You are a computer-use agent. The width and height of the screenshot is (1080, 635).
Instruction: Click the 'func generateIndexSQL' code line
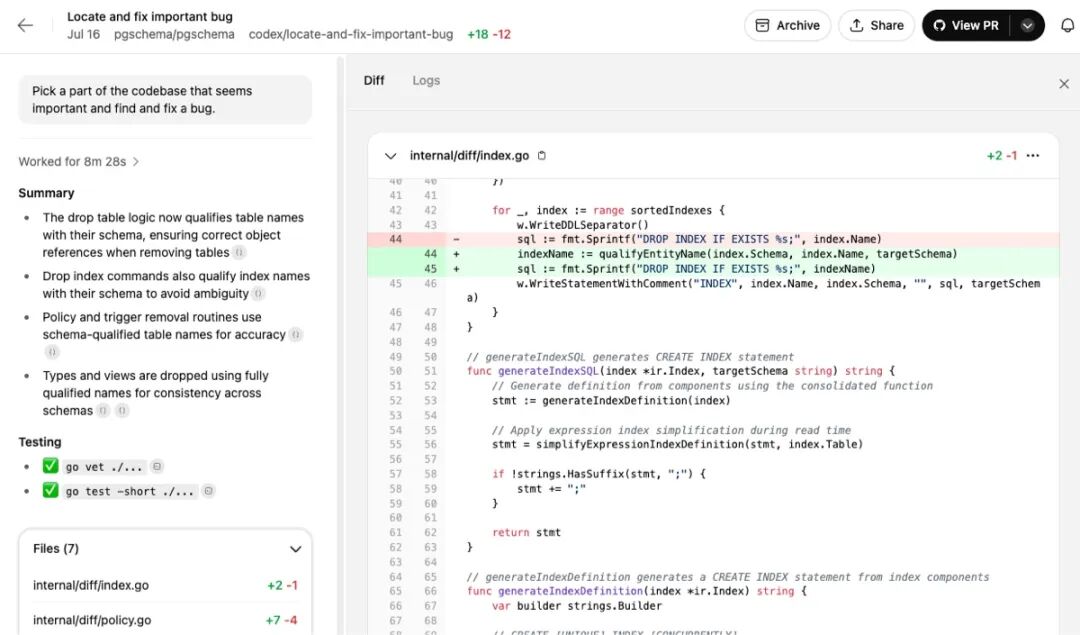(x=681, y=371)
